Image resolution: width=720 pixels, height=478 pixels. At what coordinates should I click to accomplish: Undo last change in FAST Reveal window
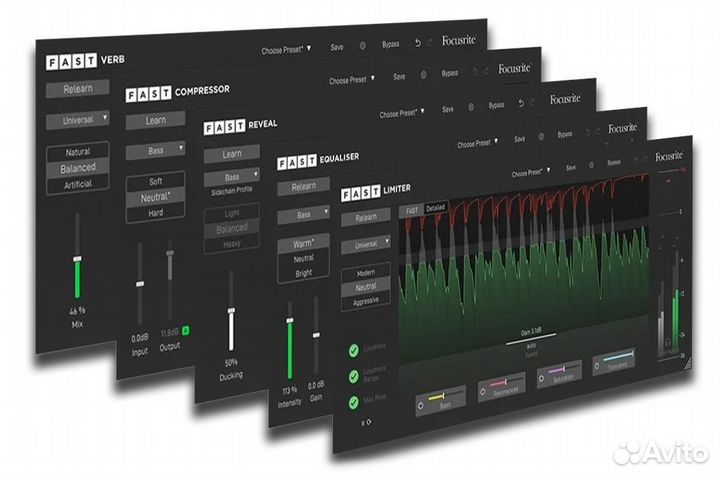click(521, 104)
